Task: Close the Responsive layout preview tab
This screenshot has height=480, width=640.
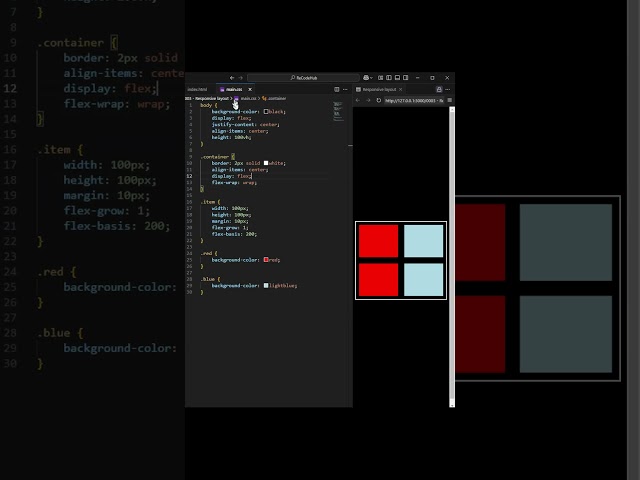Action: tap(400, 89)
